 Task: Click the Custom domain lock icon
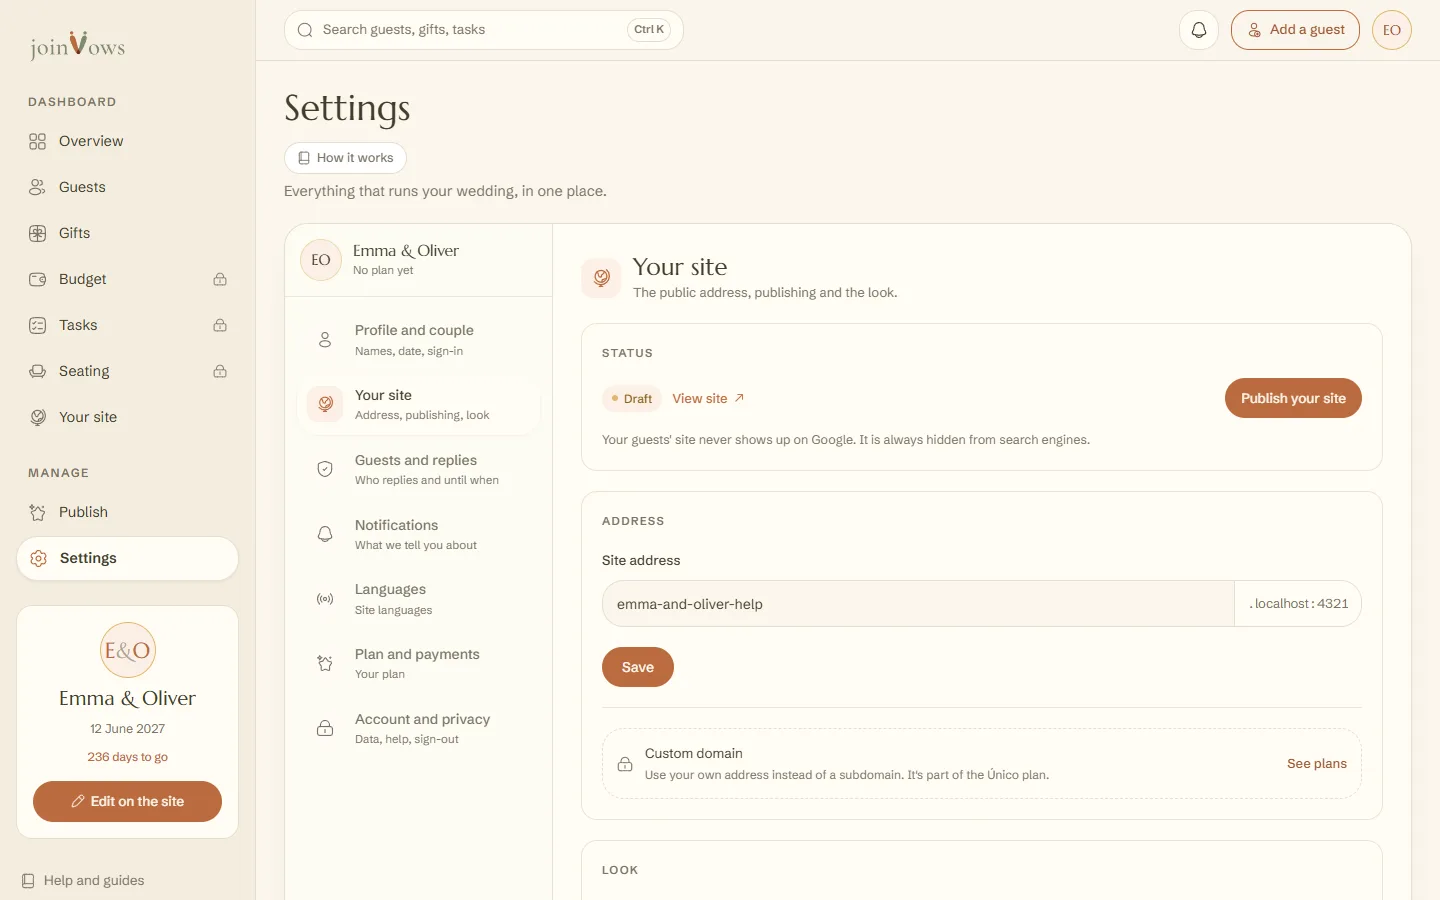click(x=625, y=764)
